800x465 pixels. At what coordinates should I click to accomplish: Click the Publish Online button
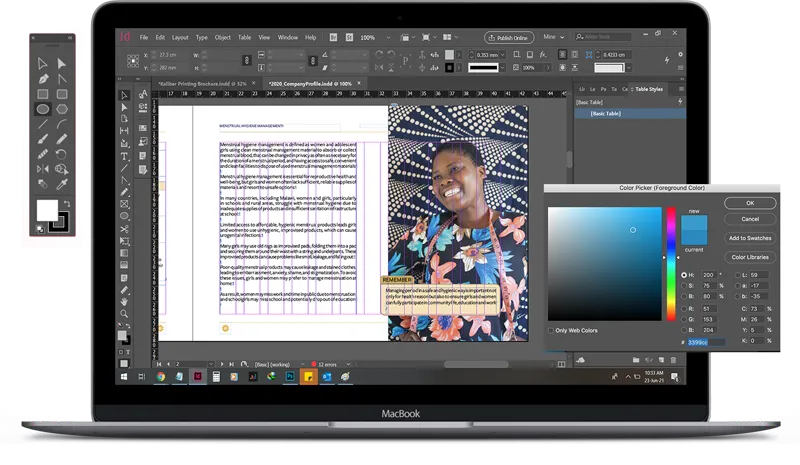[507, 37]
